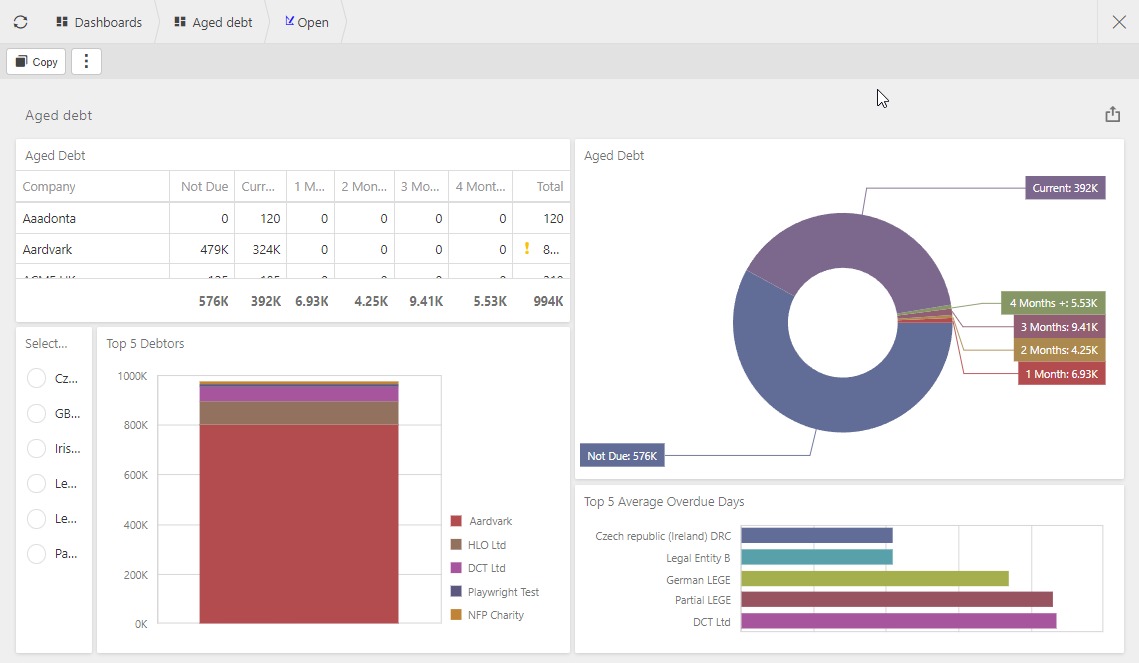1139x663 pixels.
Task: Select the Open breadcrumb item
Action: click(x=307, y=22)
